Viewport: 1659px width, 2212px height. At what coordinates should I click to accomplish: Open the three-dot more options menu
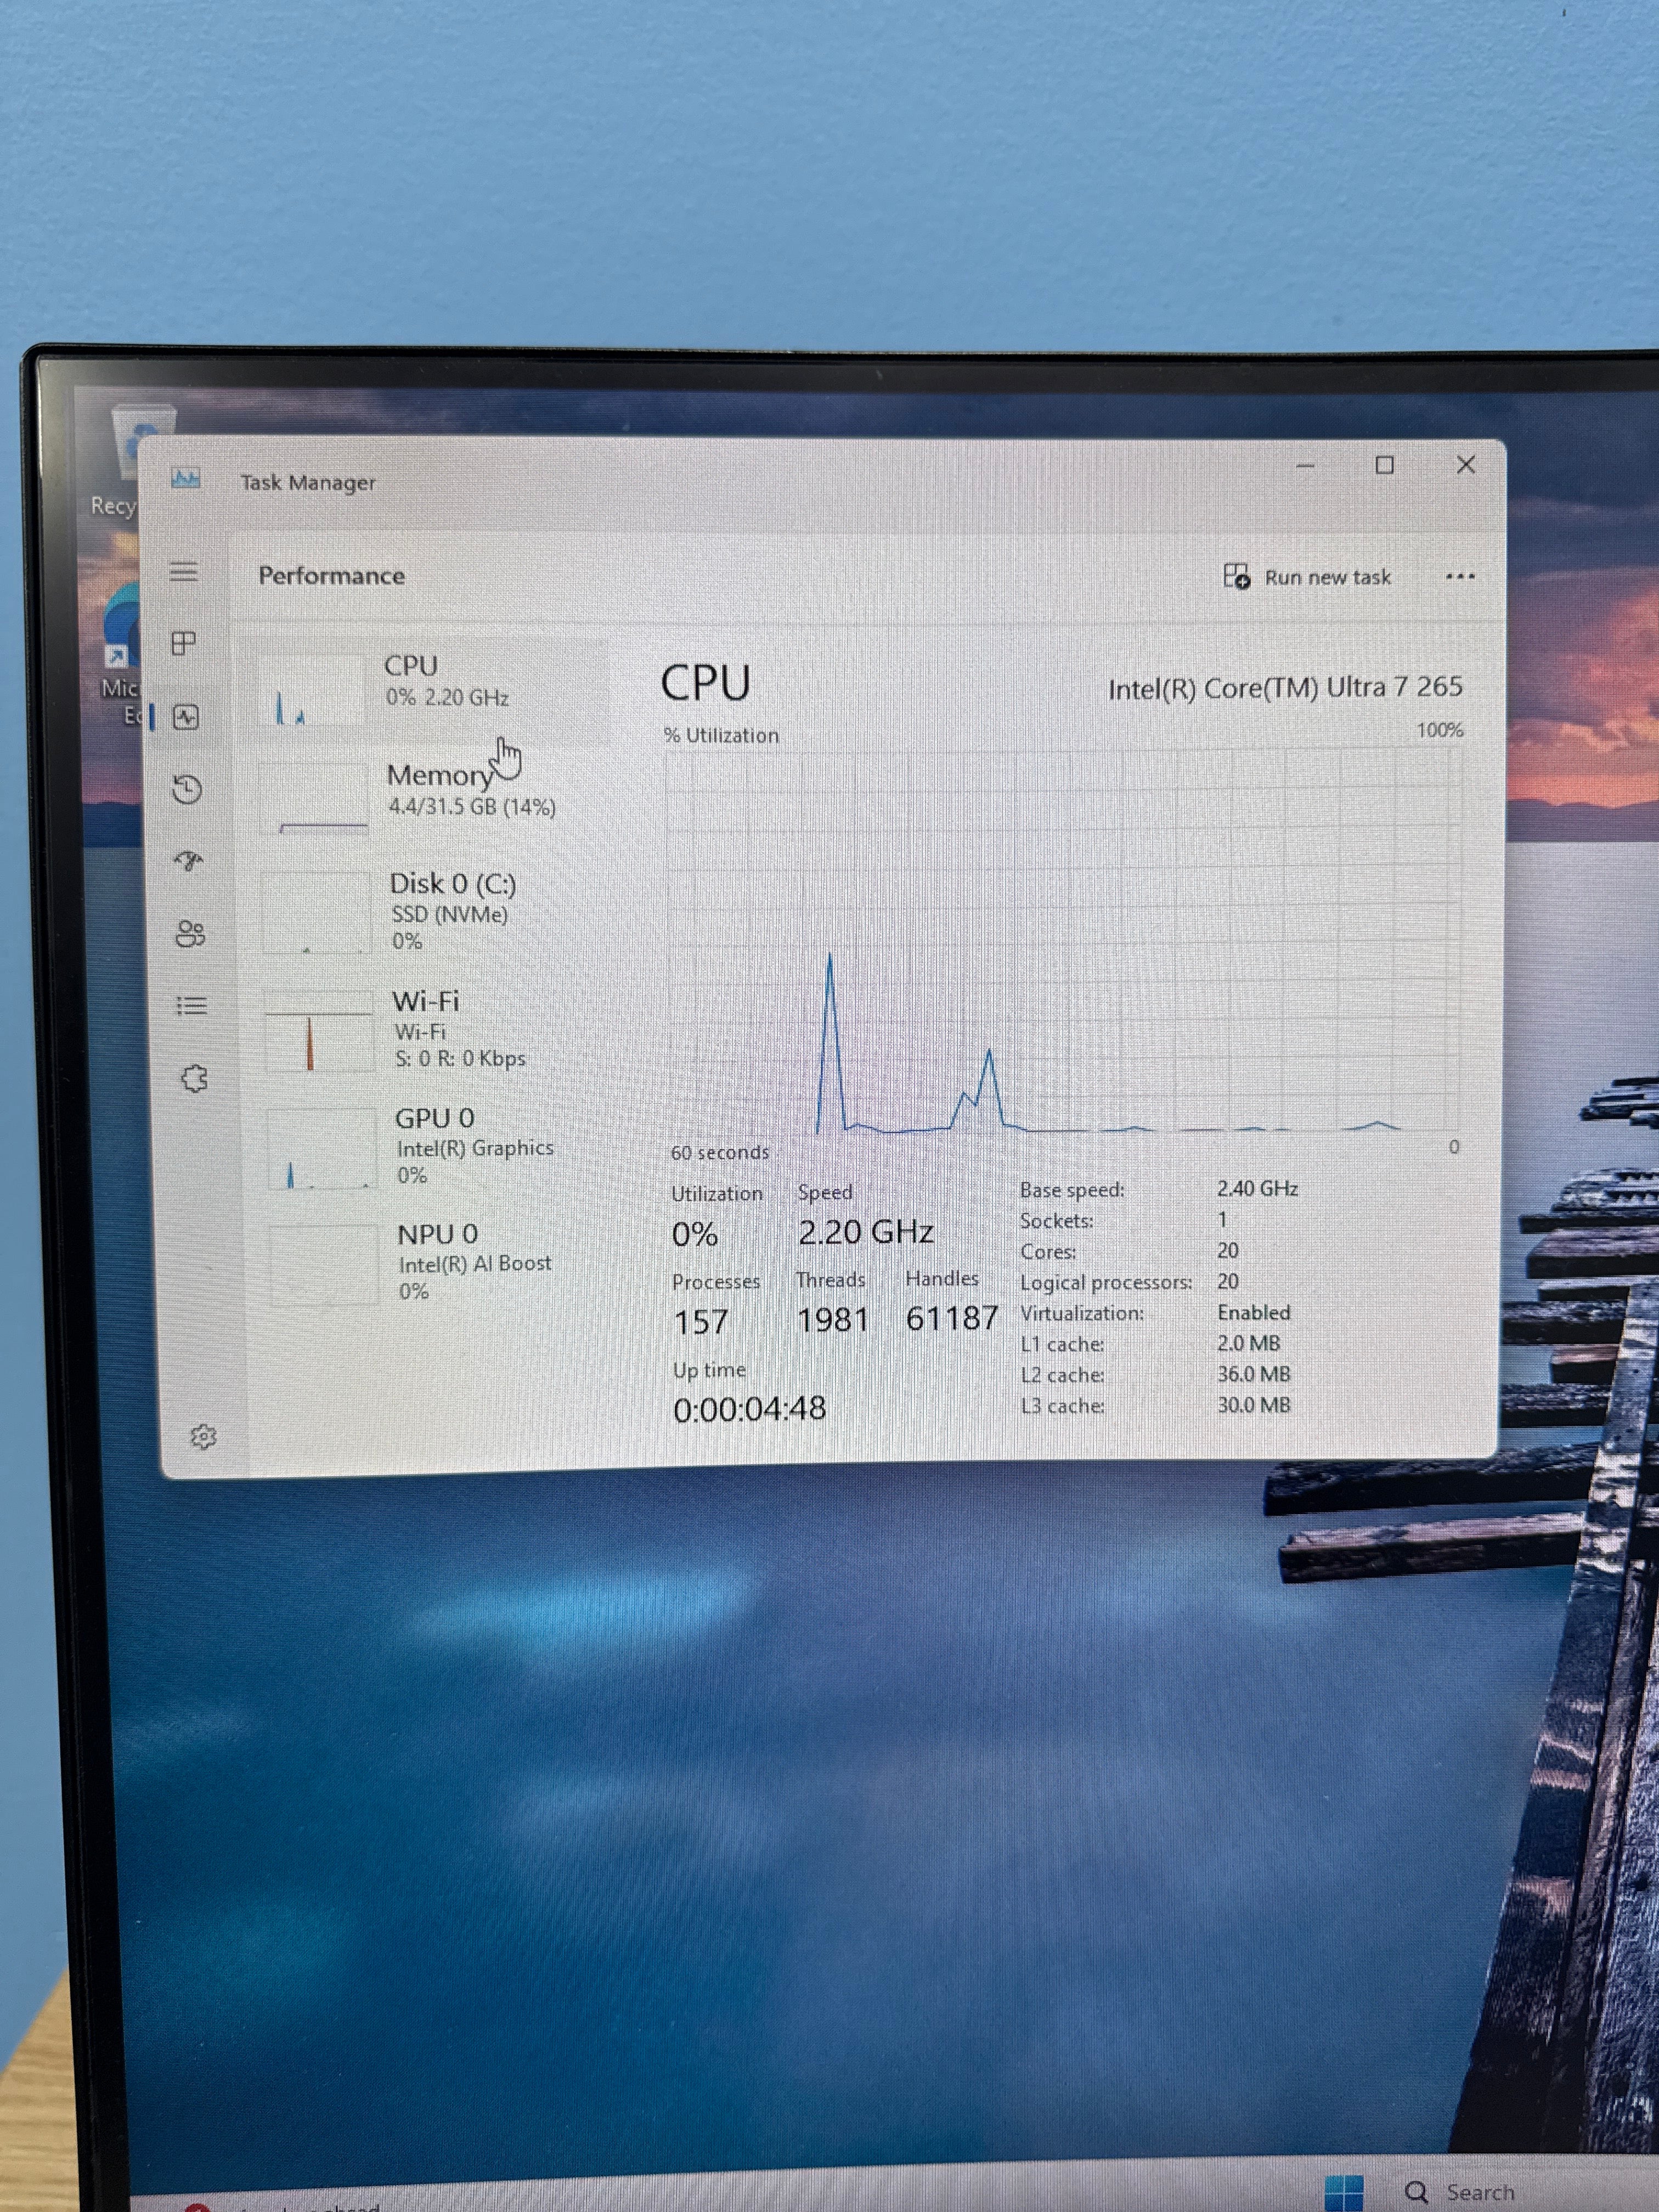click(x=1460, y=576)
